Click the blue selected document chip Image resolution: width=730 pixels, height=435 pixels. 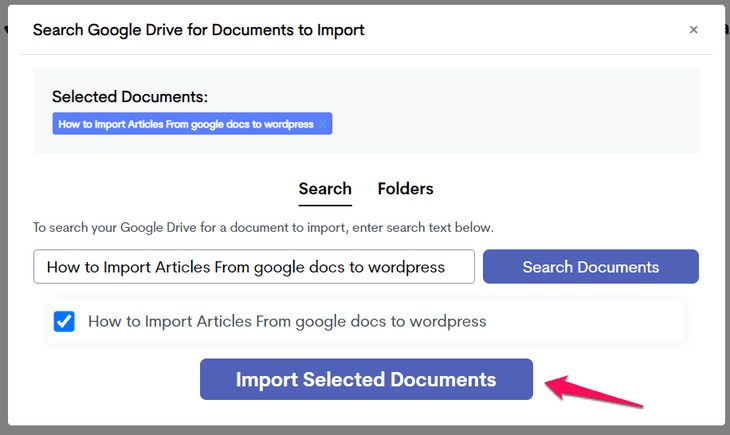coord(185,125)
